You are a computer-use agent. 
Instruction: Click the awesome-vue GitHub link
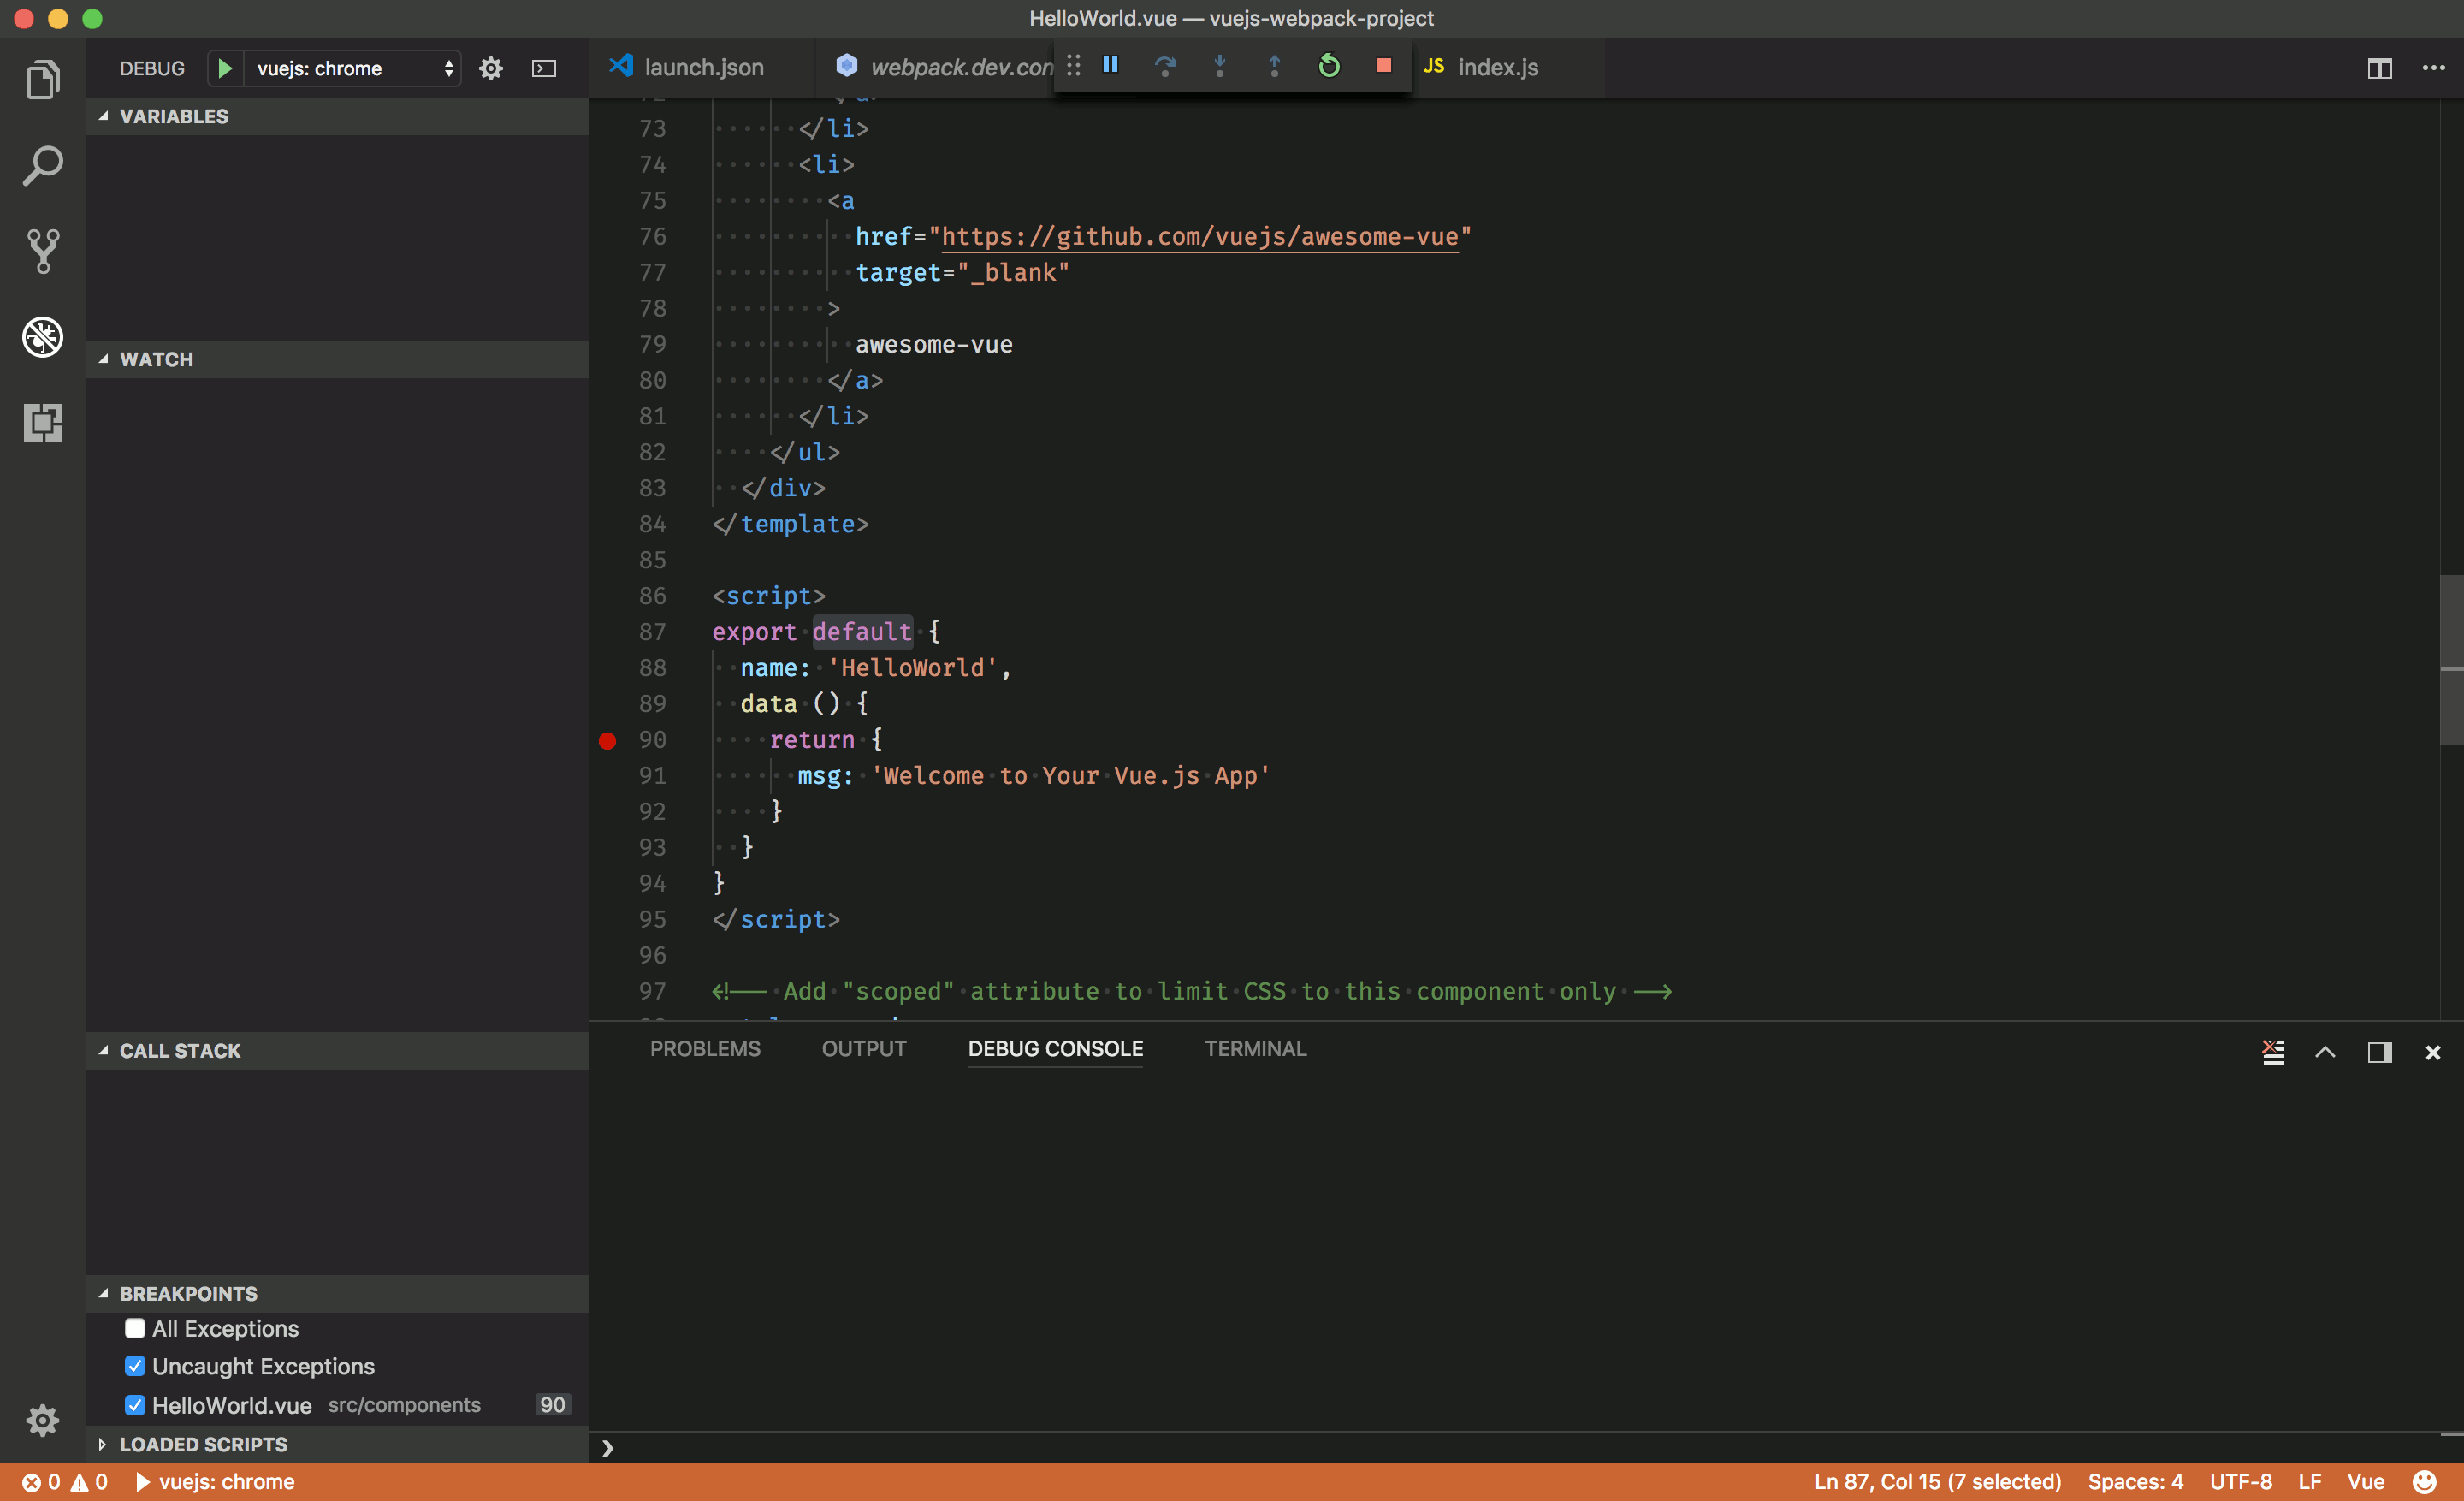[x=1200, y=236]
